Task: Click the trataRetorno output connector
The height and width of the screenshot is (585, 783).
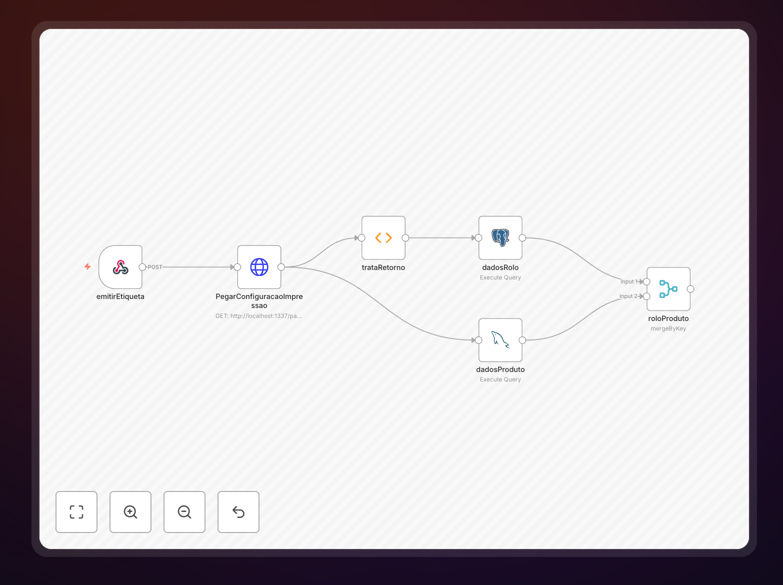Action: pyautogui.click(x=405, y=238)
